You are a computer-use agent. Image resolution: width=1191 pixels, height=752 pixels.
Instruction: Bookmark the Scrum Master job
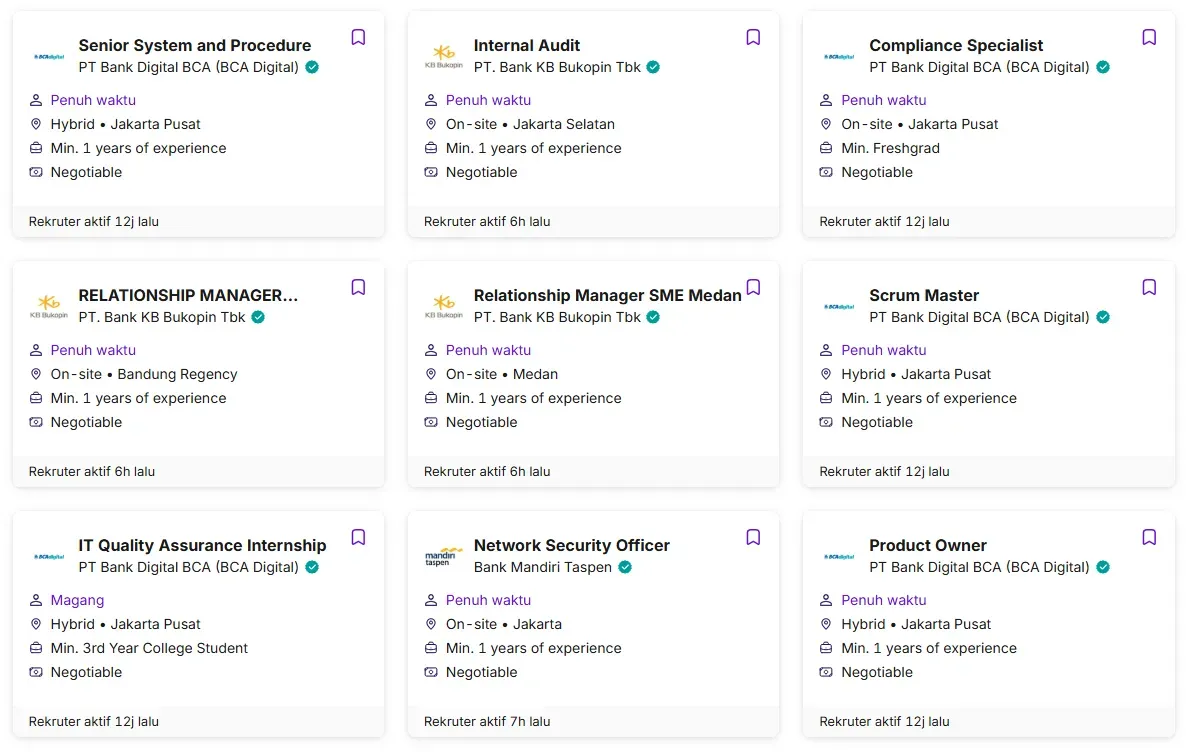click(1149, 288)
